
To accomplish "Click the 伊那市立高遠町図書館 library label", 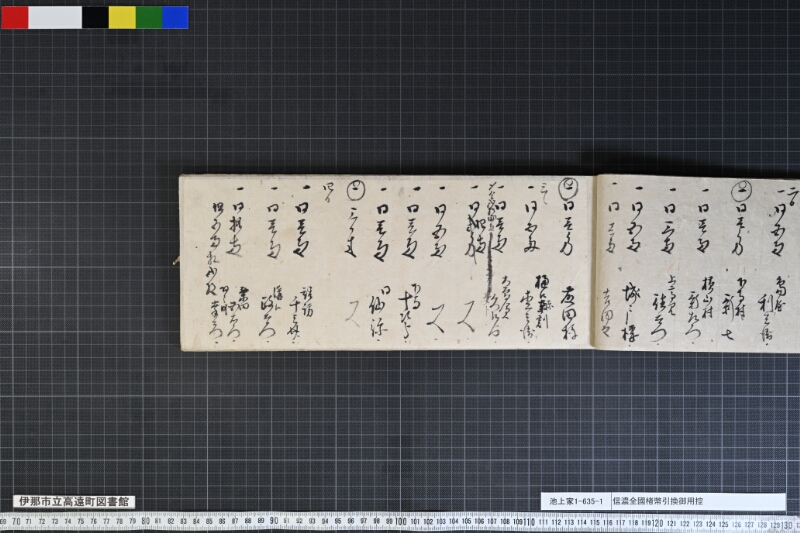I will (x=74, y=501).
